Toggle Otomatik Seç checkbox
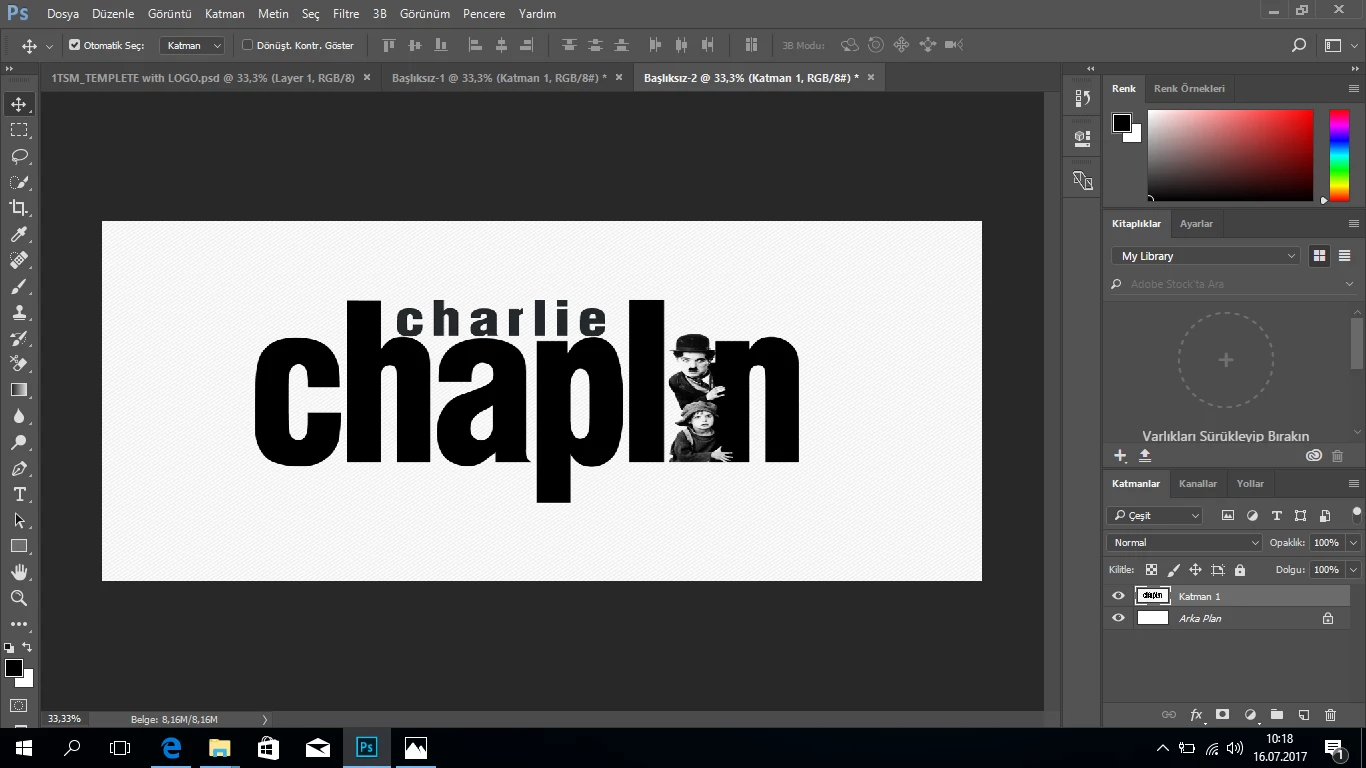The width and height of the screenshot is (1366, 768). click(x=74, y=45)
